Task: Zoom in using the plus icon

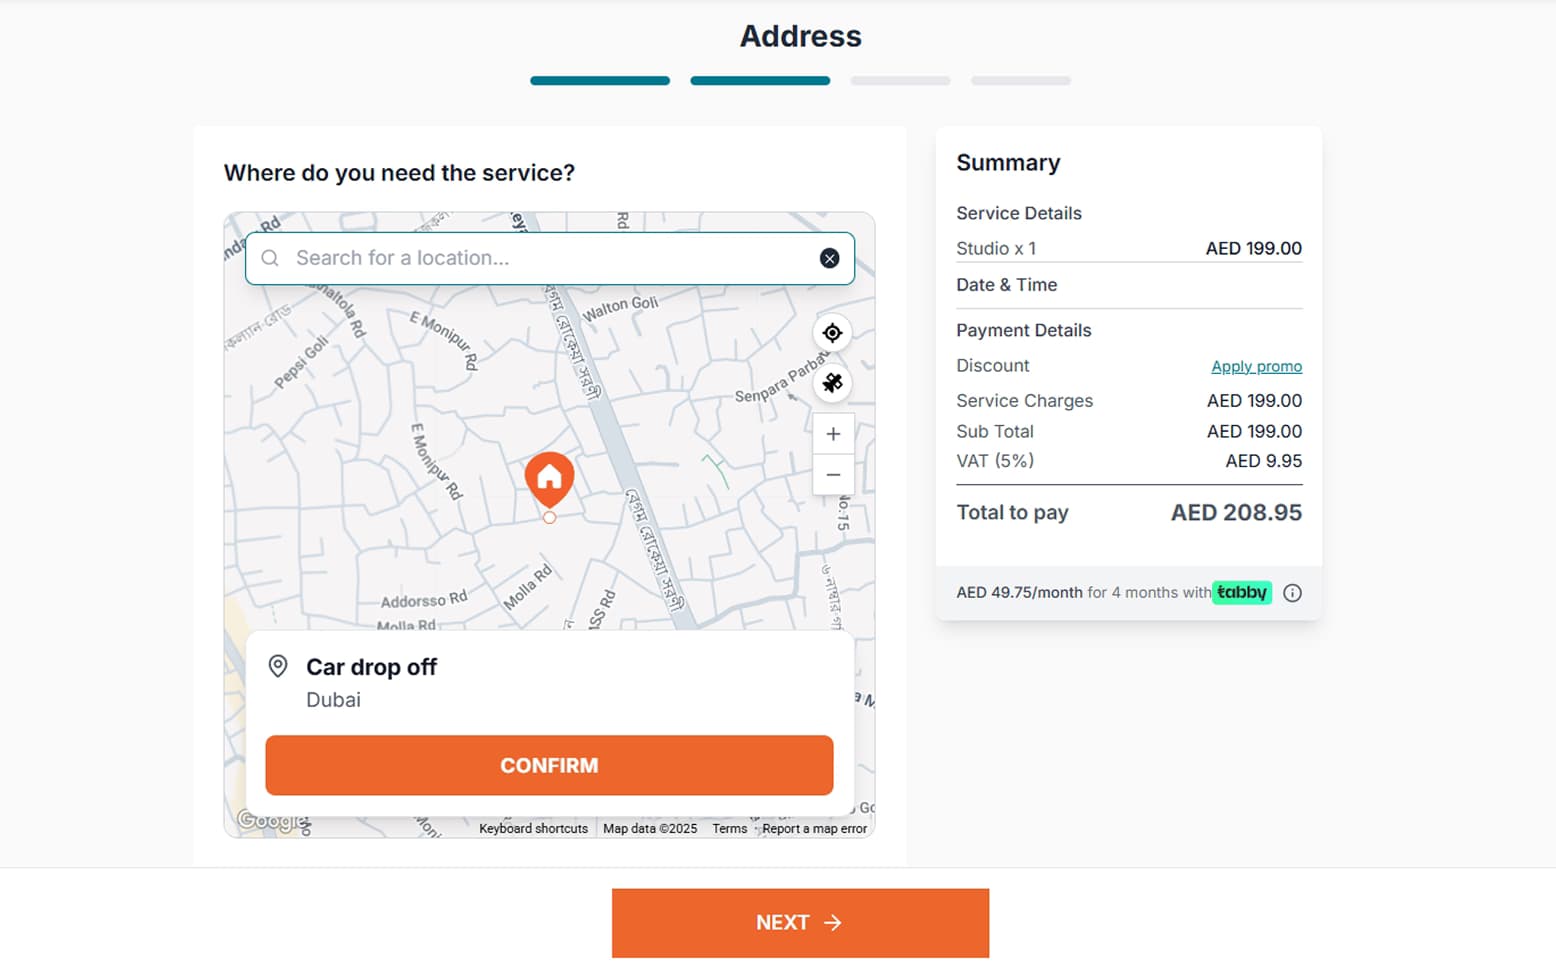Action: [833, 432]
